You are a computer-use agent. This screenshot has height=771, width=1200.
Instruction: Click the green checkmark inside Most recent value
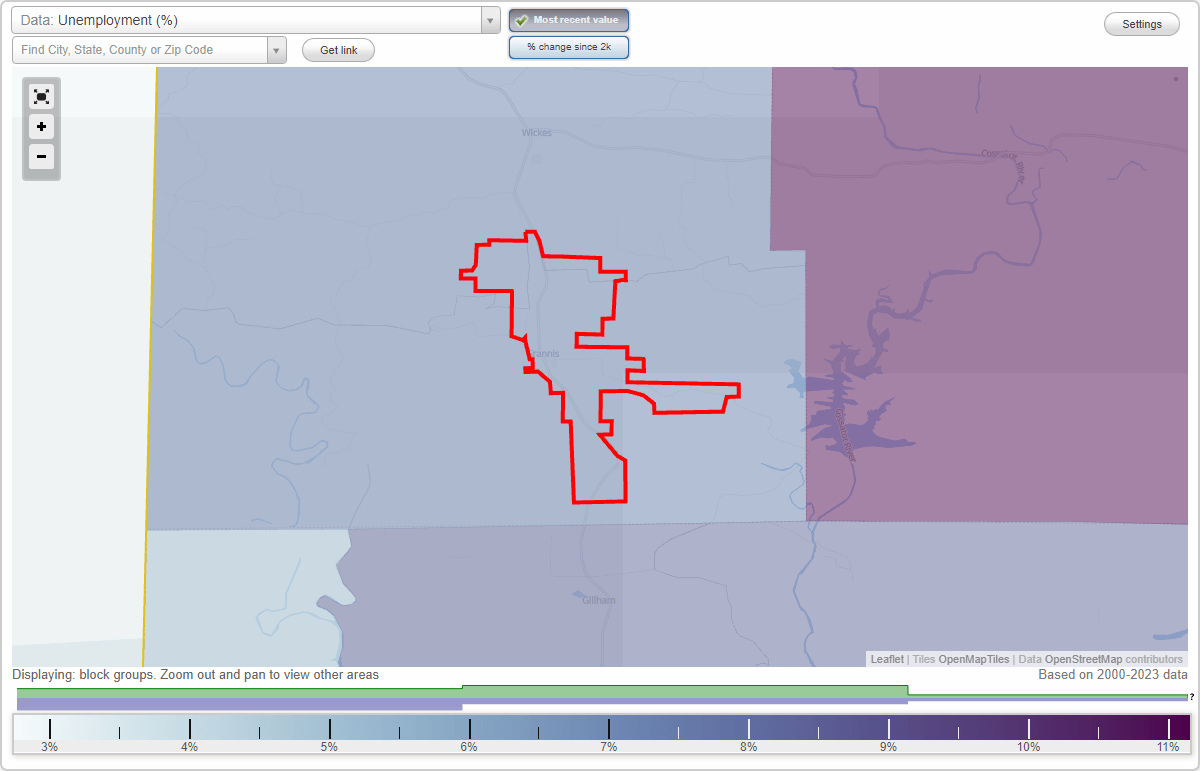point(521,20)
